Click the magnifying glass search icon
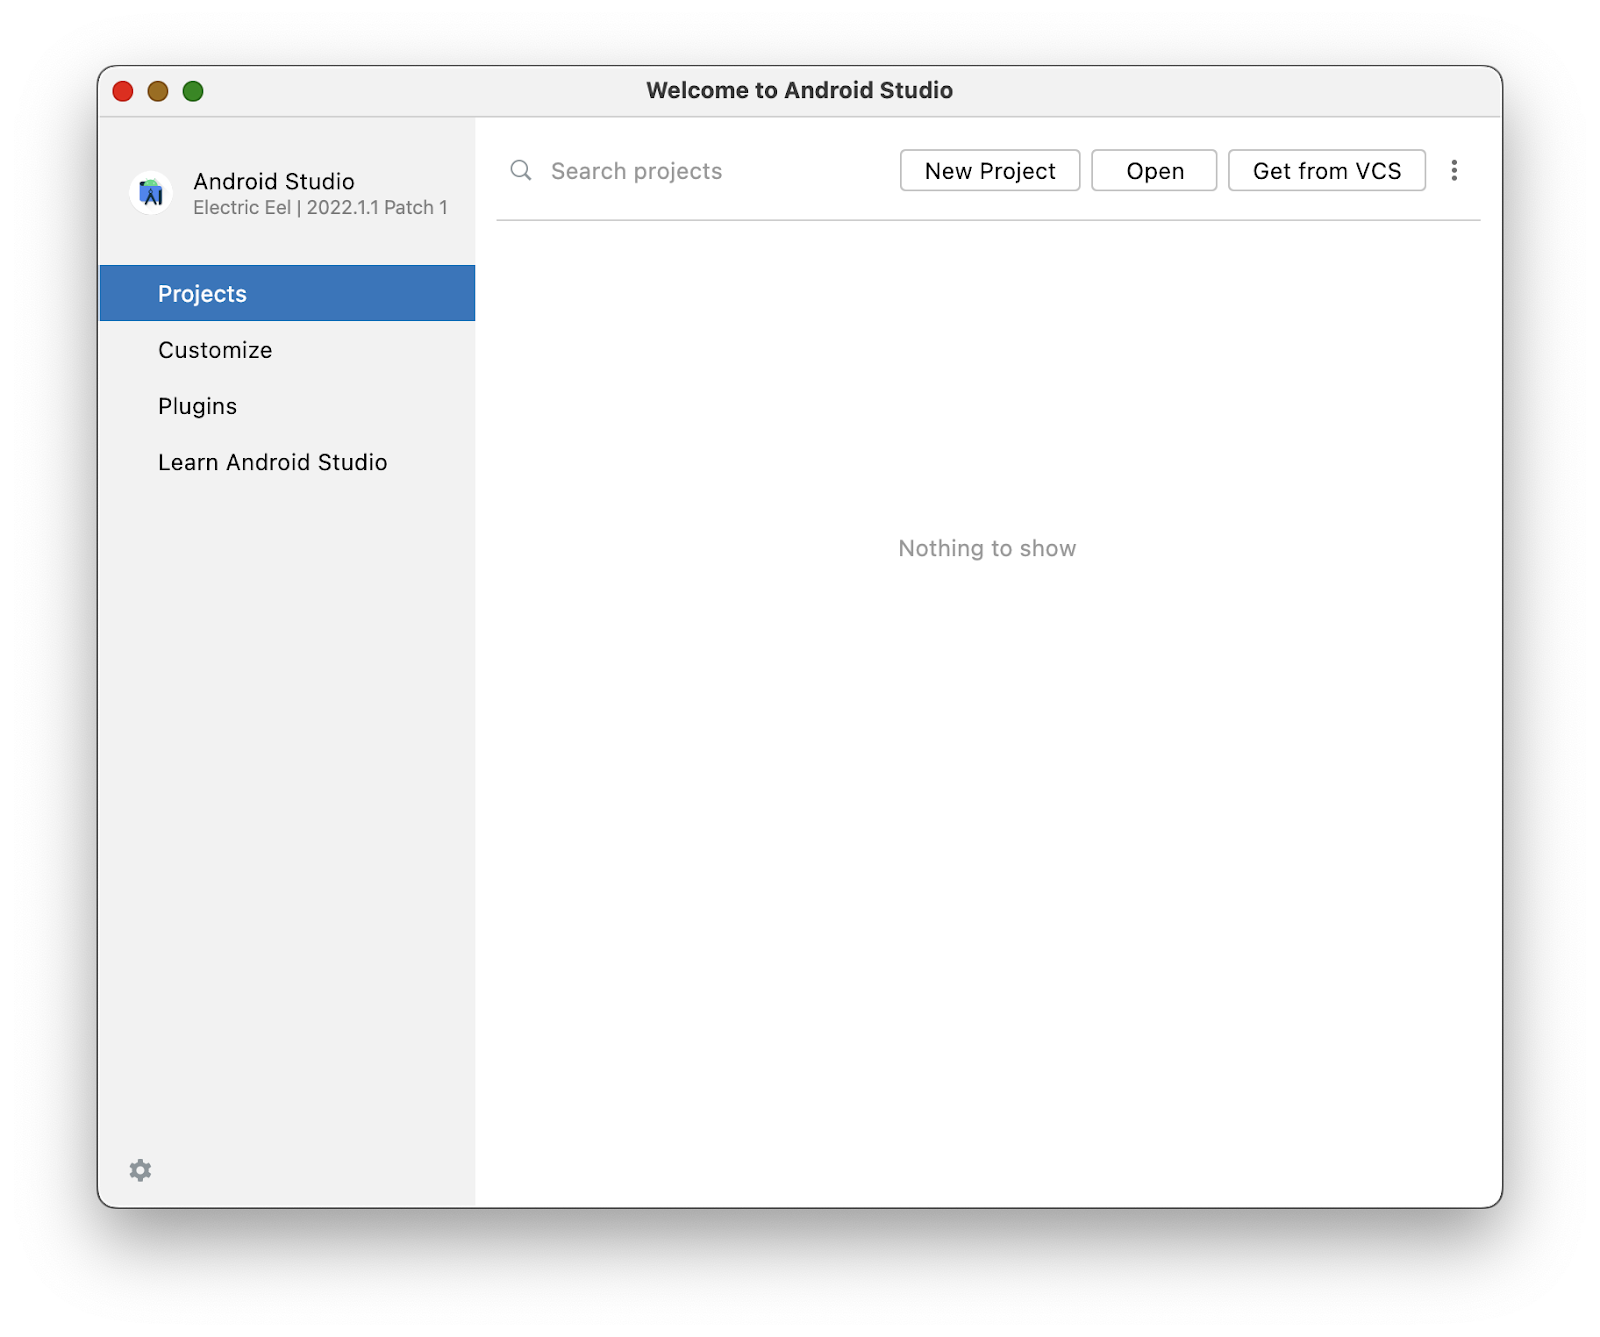 (x=521, y=171)
